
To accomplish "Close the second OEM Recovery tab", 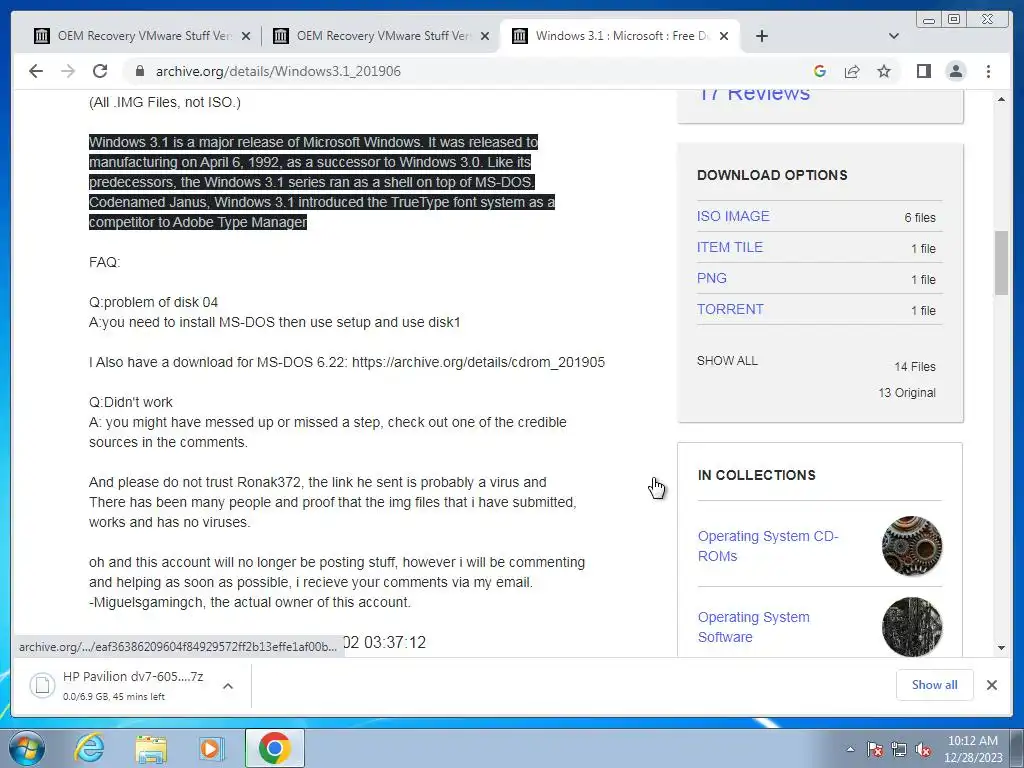I will coord(485,36).
